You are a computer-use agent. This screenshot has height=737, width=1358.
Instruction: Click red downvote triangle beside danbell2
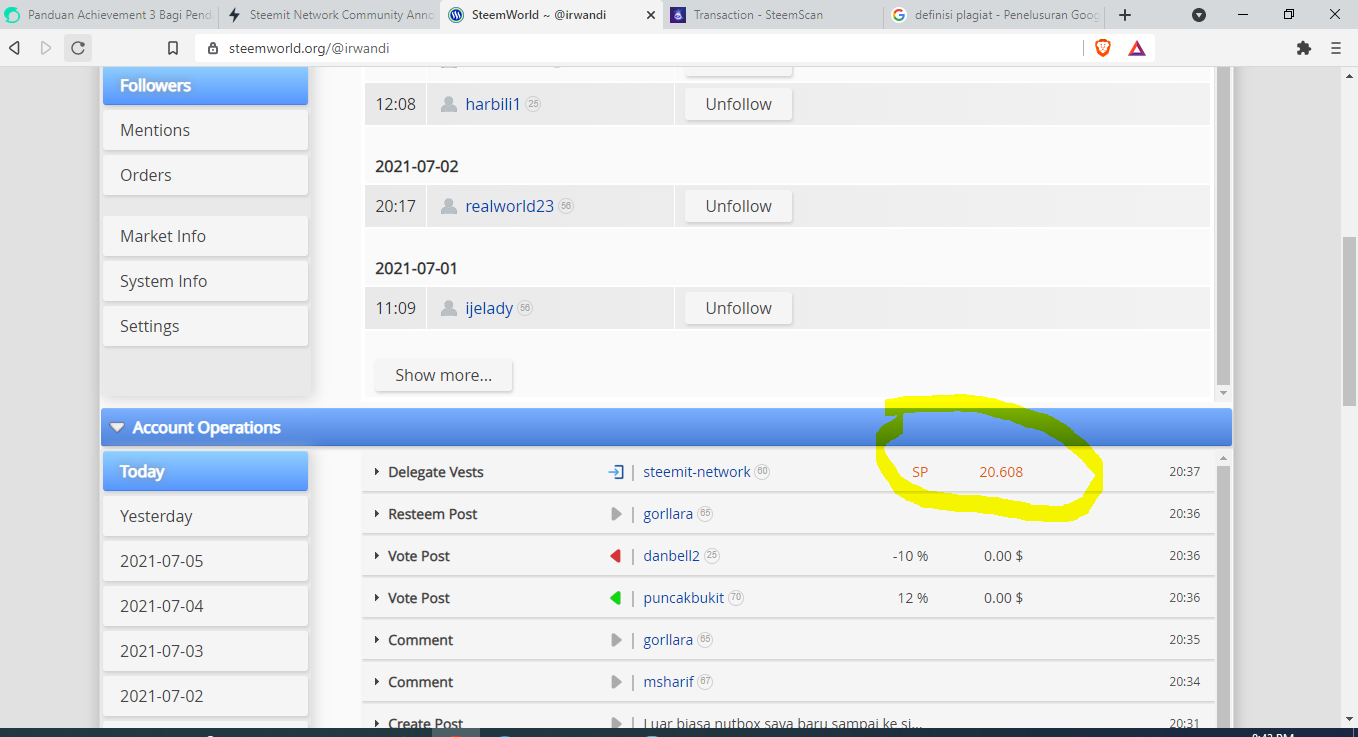coord(616,556)
